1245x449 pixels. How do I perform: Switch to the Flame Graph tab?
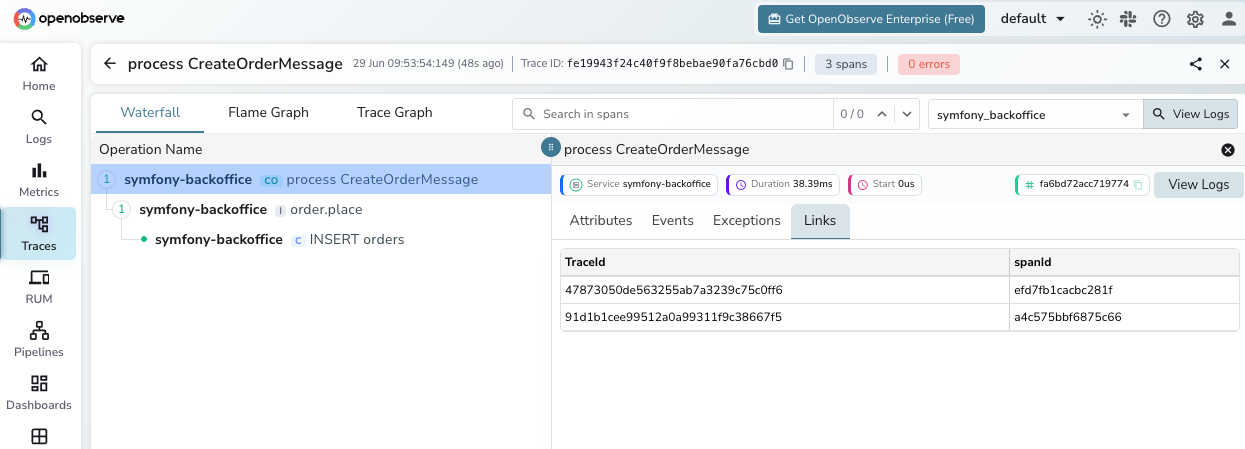pyautogui.click(x=268, y=113)
